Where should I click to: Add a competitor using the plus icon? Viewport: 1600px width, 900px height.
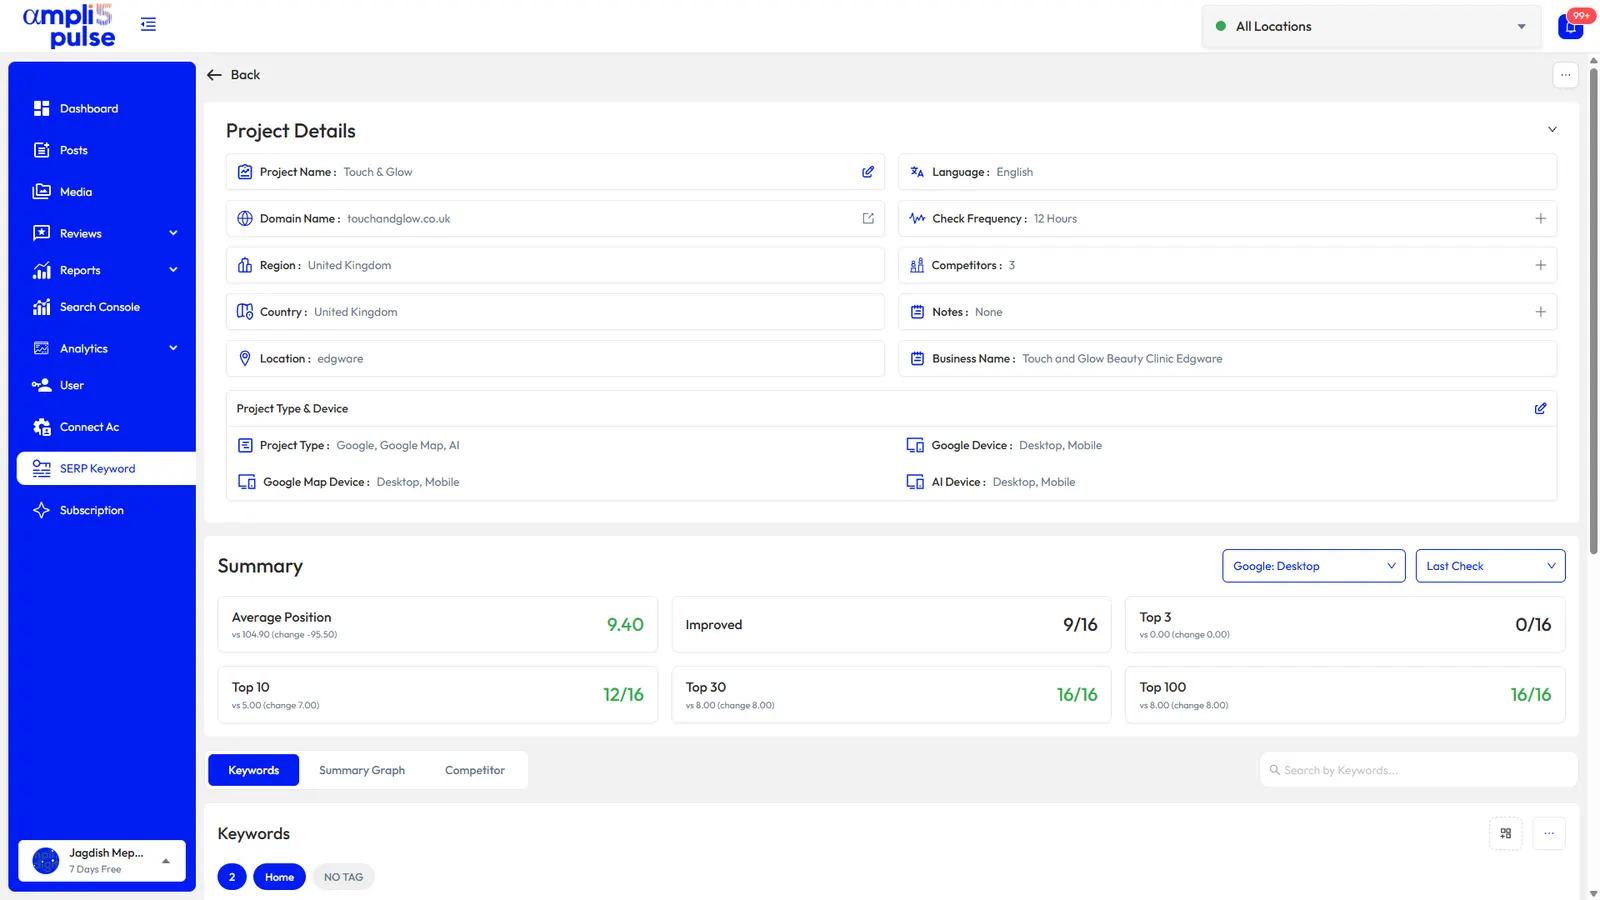click(1540, 265)
